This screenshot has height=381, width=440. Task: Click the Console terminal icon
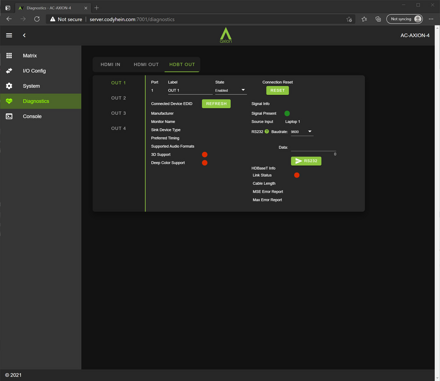click(9, 116)
